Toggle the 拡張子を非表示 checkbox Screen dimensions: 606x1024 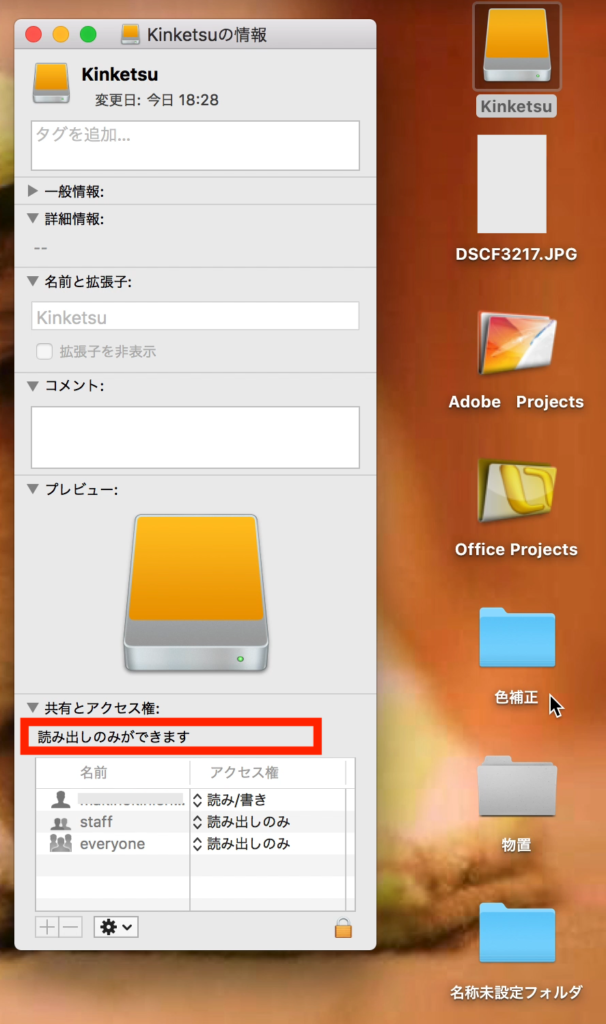pos(44,351)
